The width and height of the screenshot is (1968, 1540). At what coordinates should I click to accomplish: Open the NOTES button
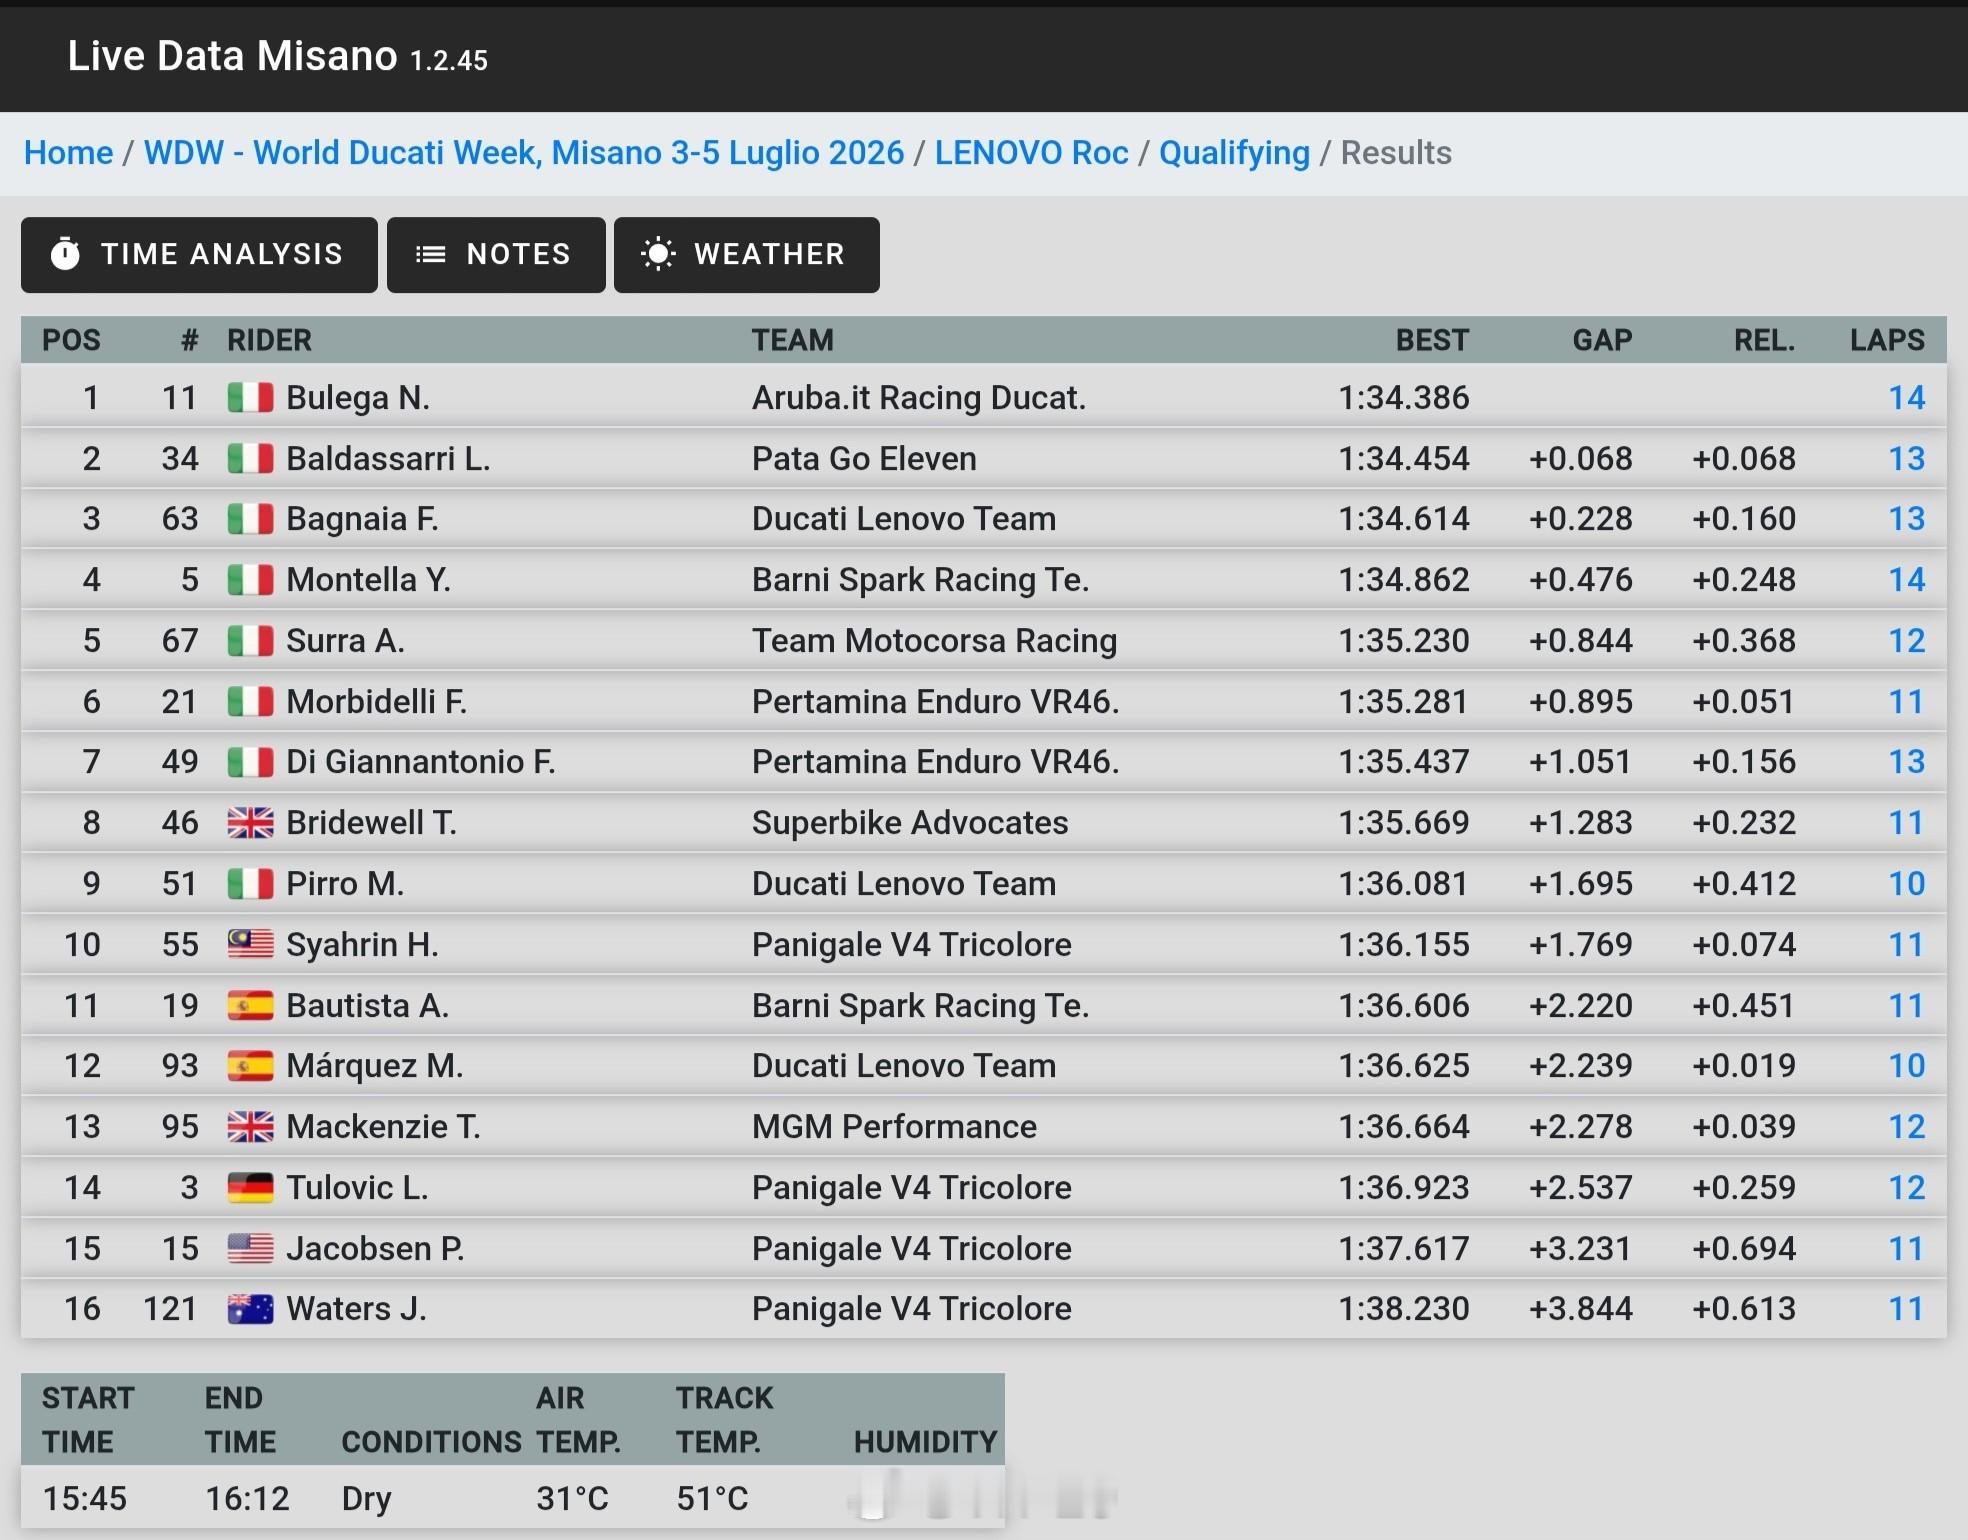click(x=496, y=255)
